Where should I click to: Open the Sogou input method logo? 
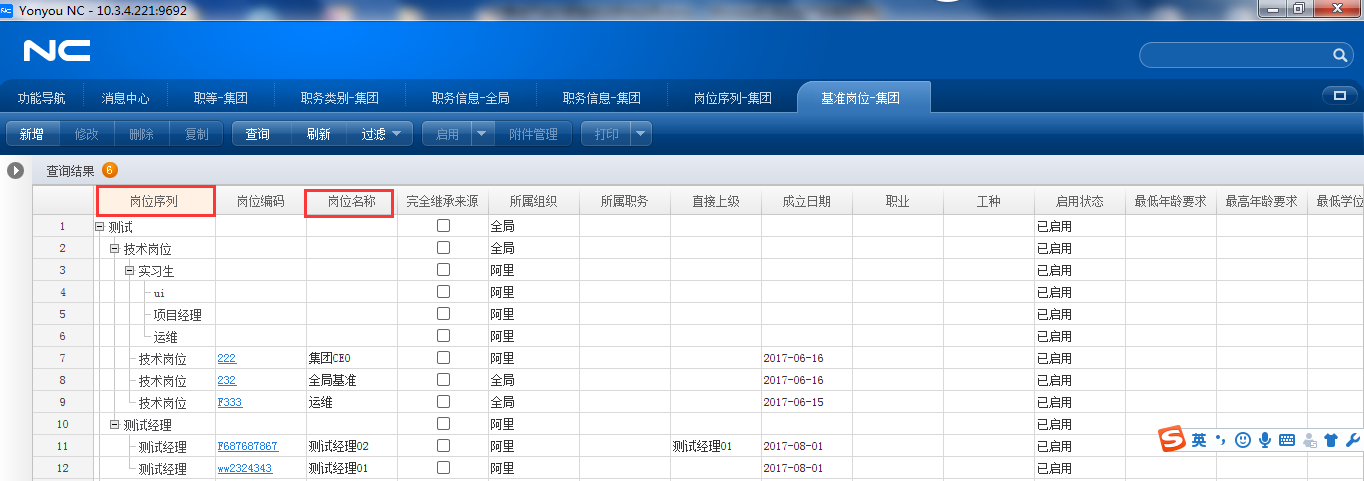tap(1172, 439)
